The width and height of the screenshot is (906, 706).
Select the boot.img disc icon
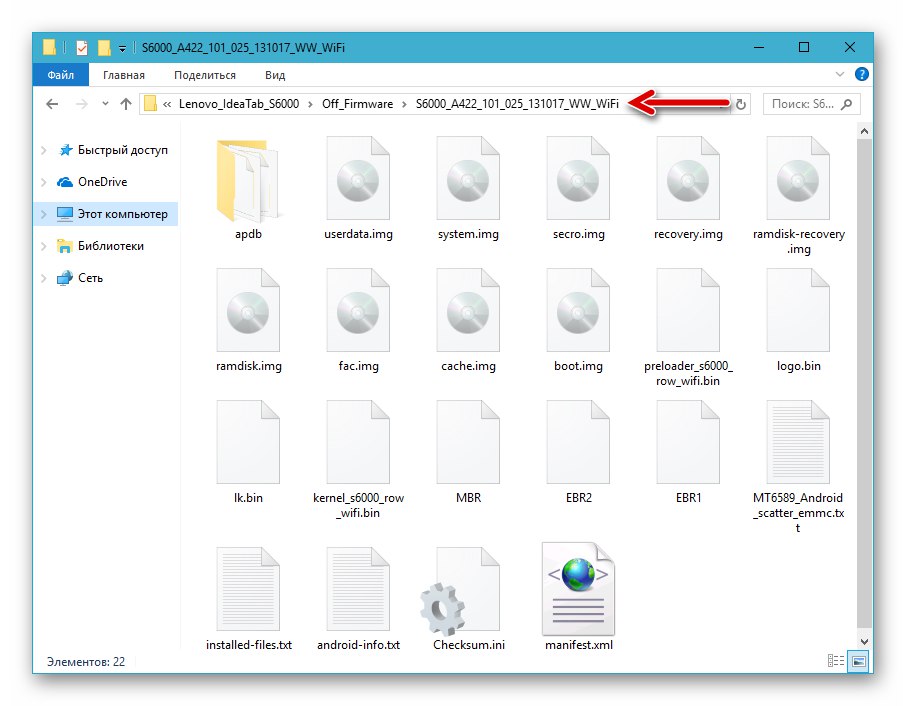tap(578, 312)
